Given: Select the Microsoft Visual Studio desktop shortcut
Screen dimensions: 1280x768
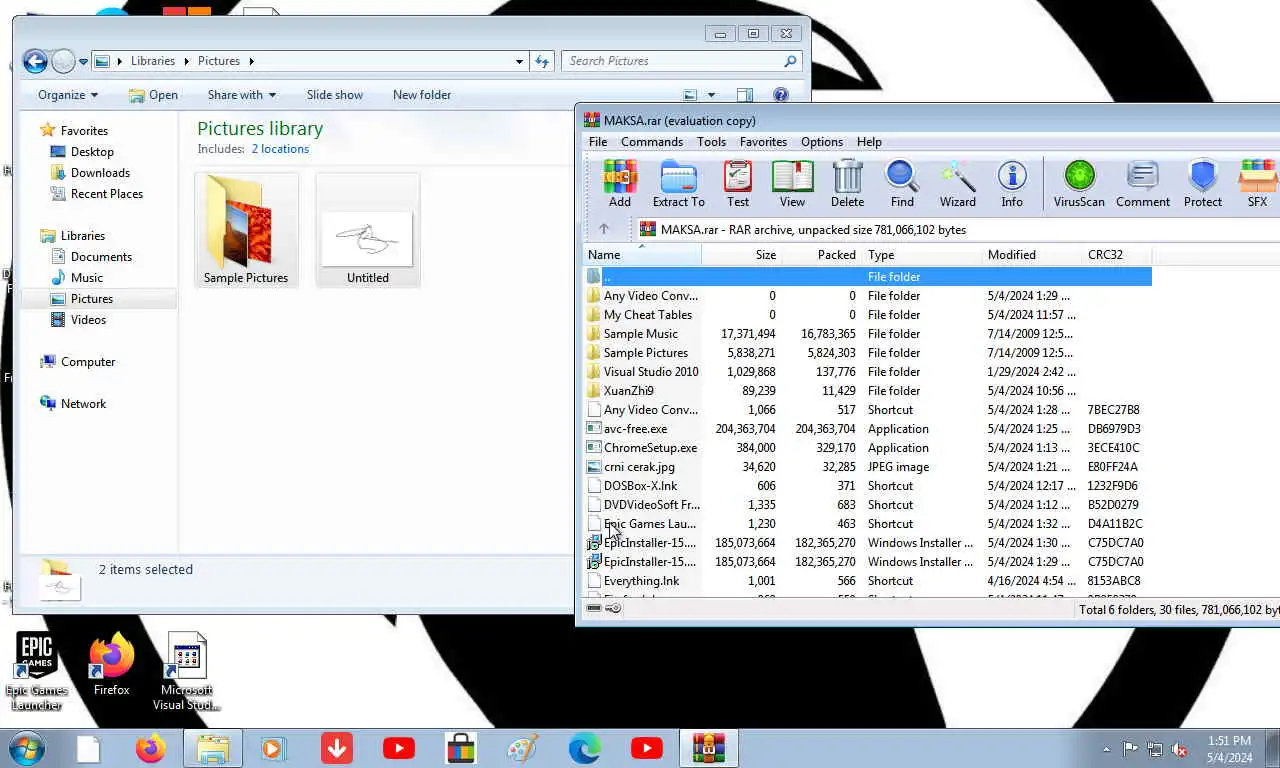Looking at the screenshot, I should pyautogui.click(x=187, y=671).
